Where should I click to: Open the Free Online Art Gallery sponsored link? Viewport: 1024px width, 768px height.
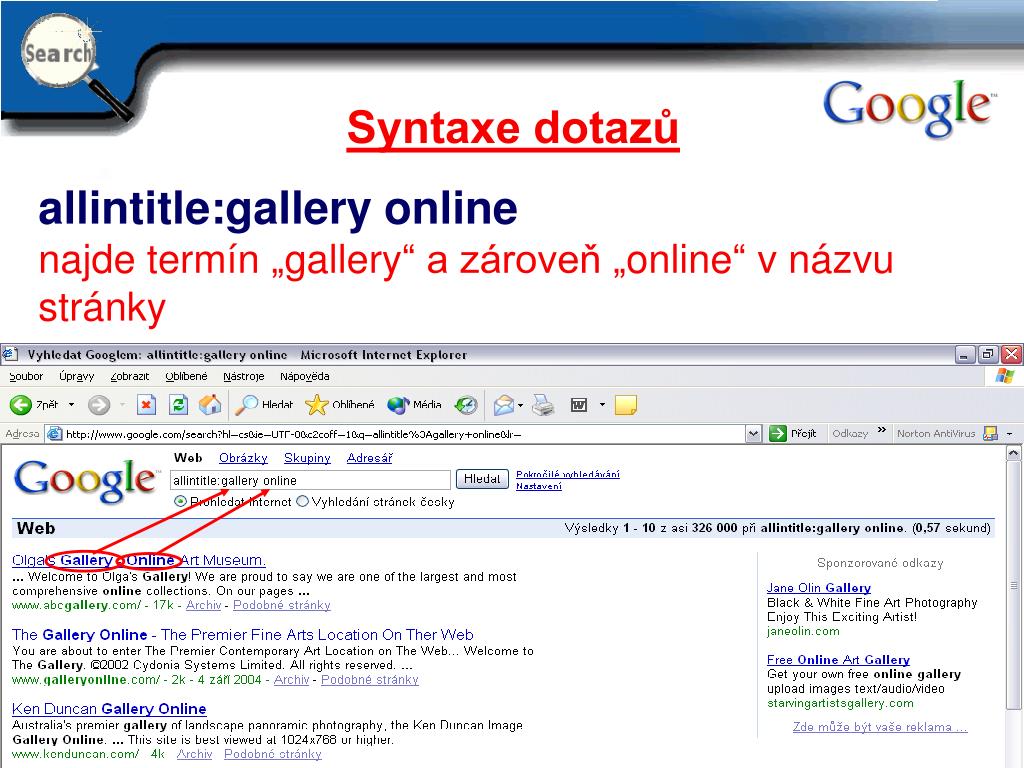[x=839, y=660]
